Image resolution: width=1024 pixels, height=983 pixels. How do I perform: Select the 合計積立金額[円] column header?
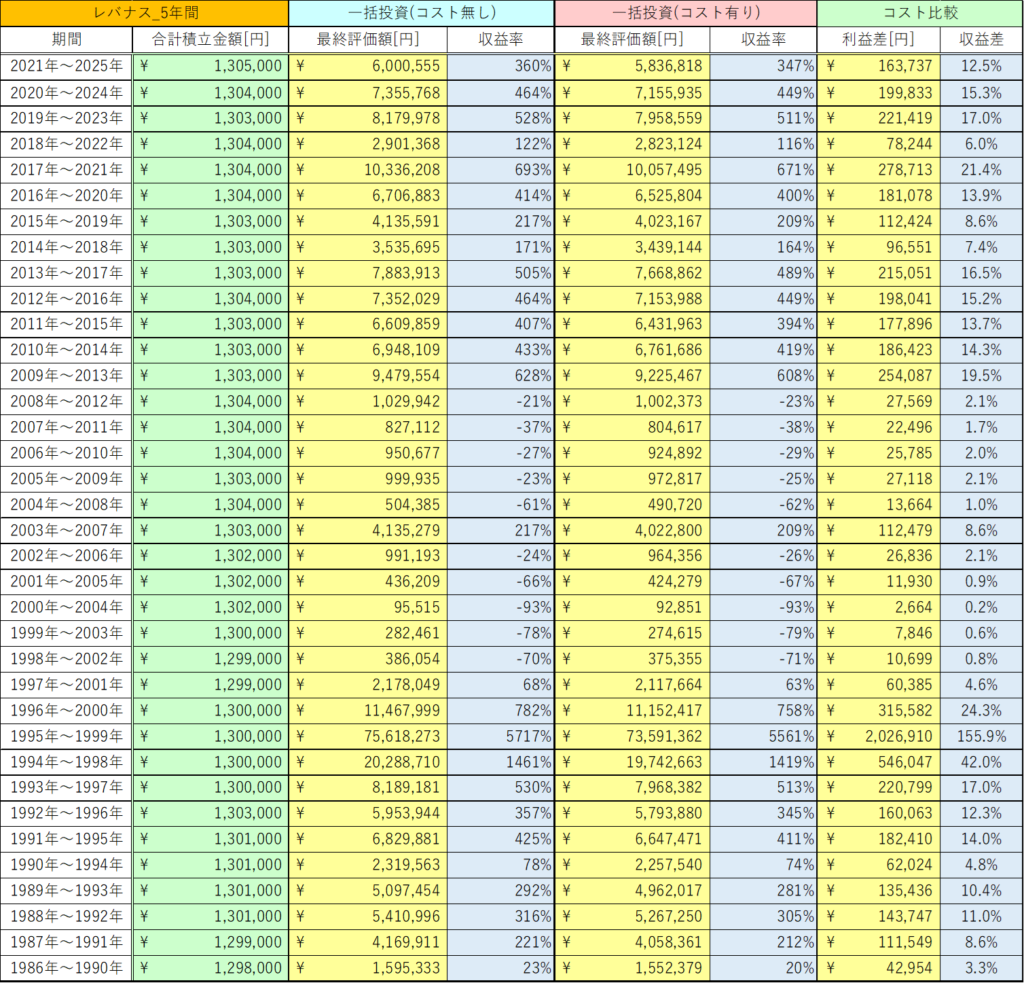(210, 39)
